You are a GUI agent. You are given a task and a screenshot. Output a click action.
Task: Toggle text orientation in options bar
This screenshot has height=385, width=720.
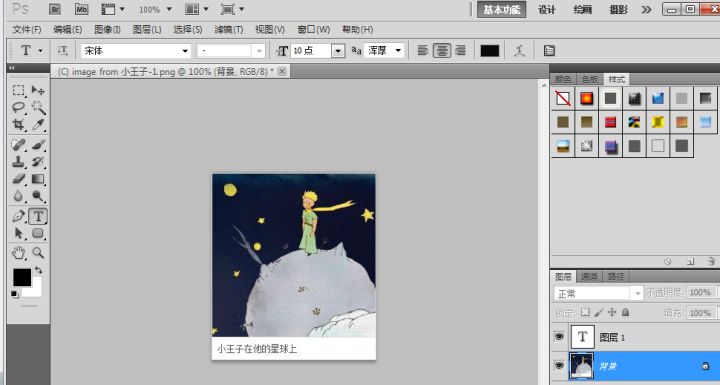coord(62,51)
